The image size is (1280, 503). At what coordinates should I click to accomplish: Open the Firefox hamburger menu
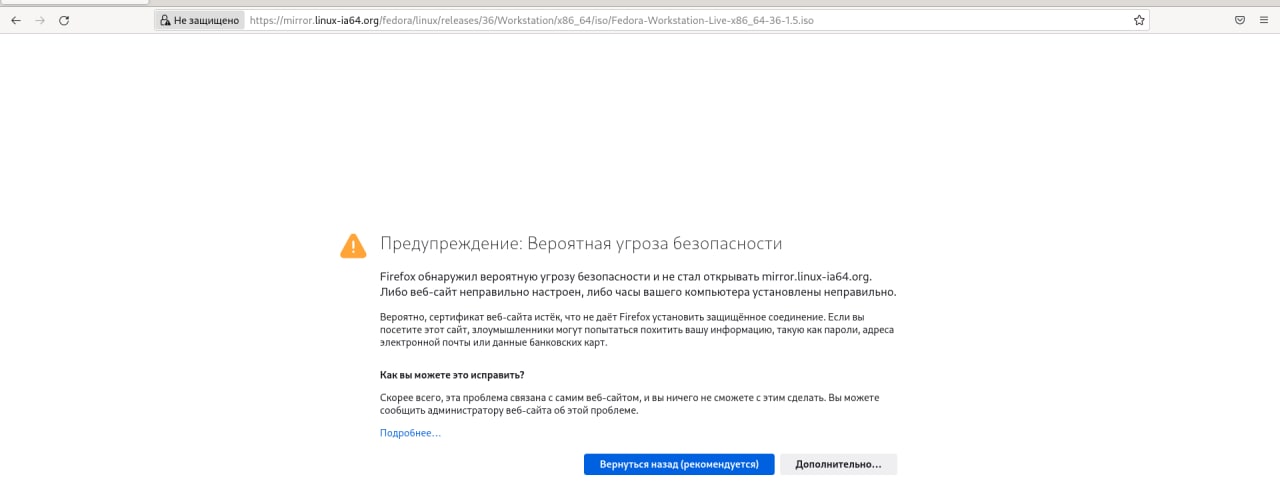tap(1264, 20)
